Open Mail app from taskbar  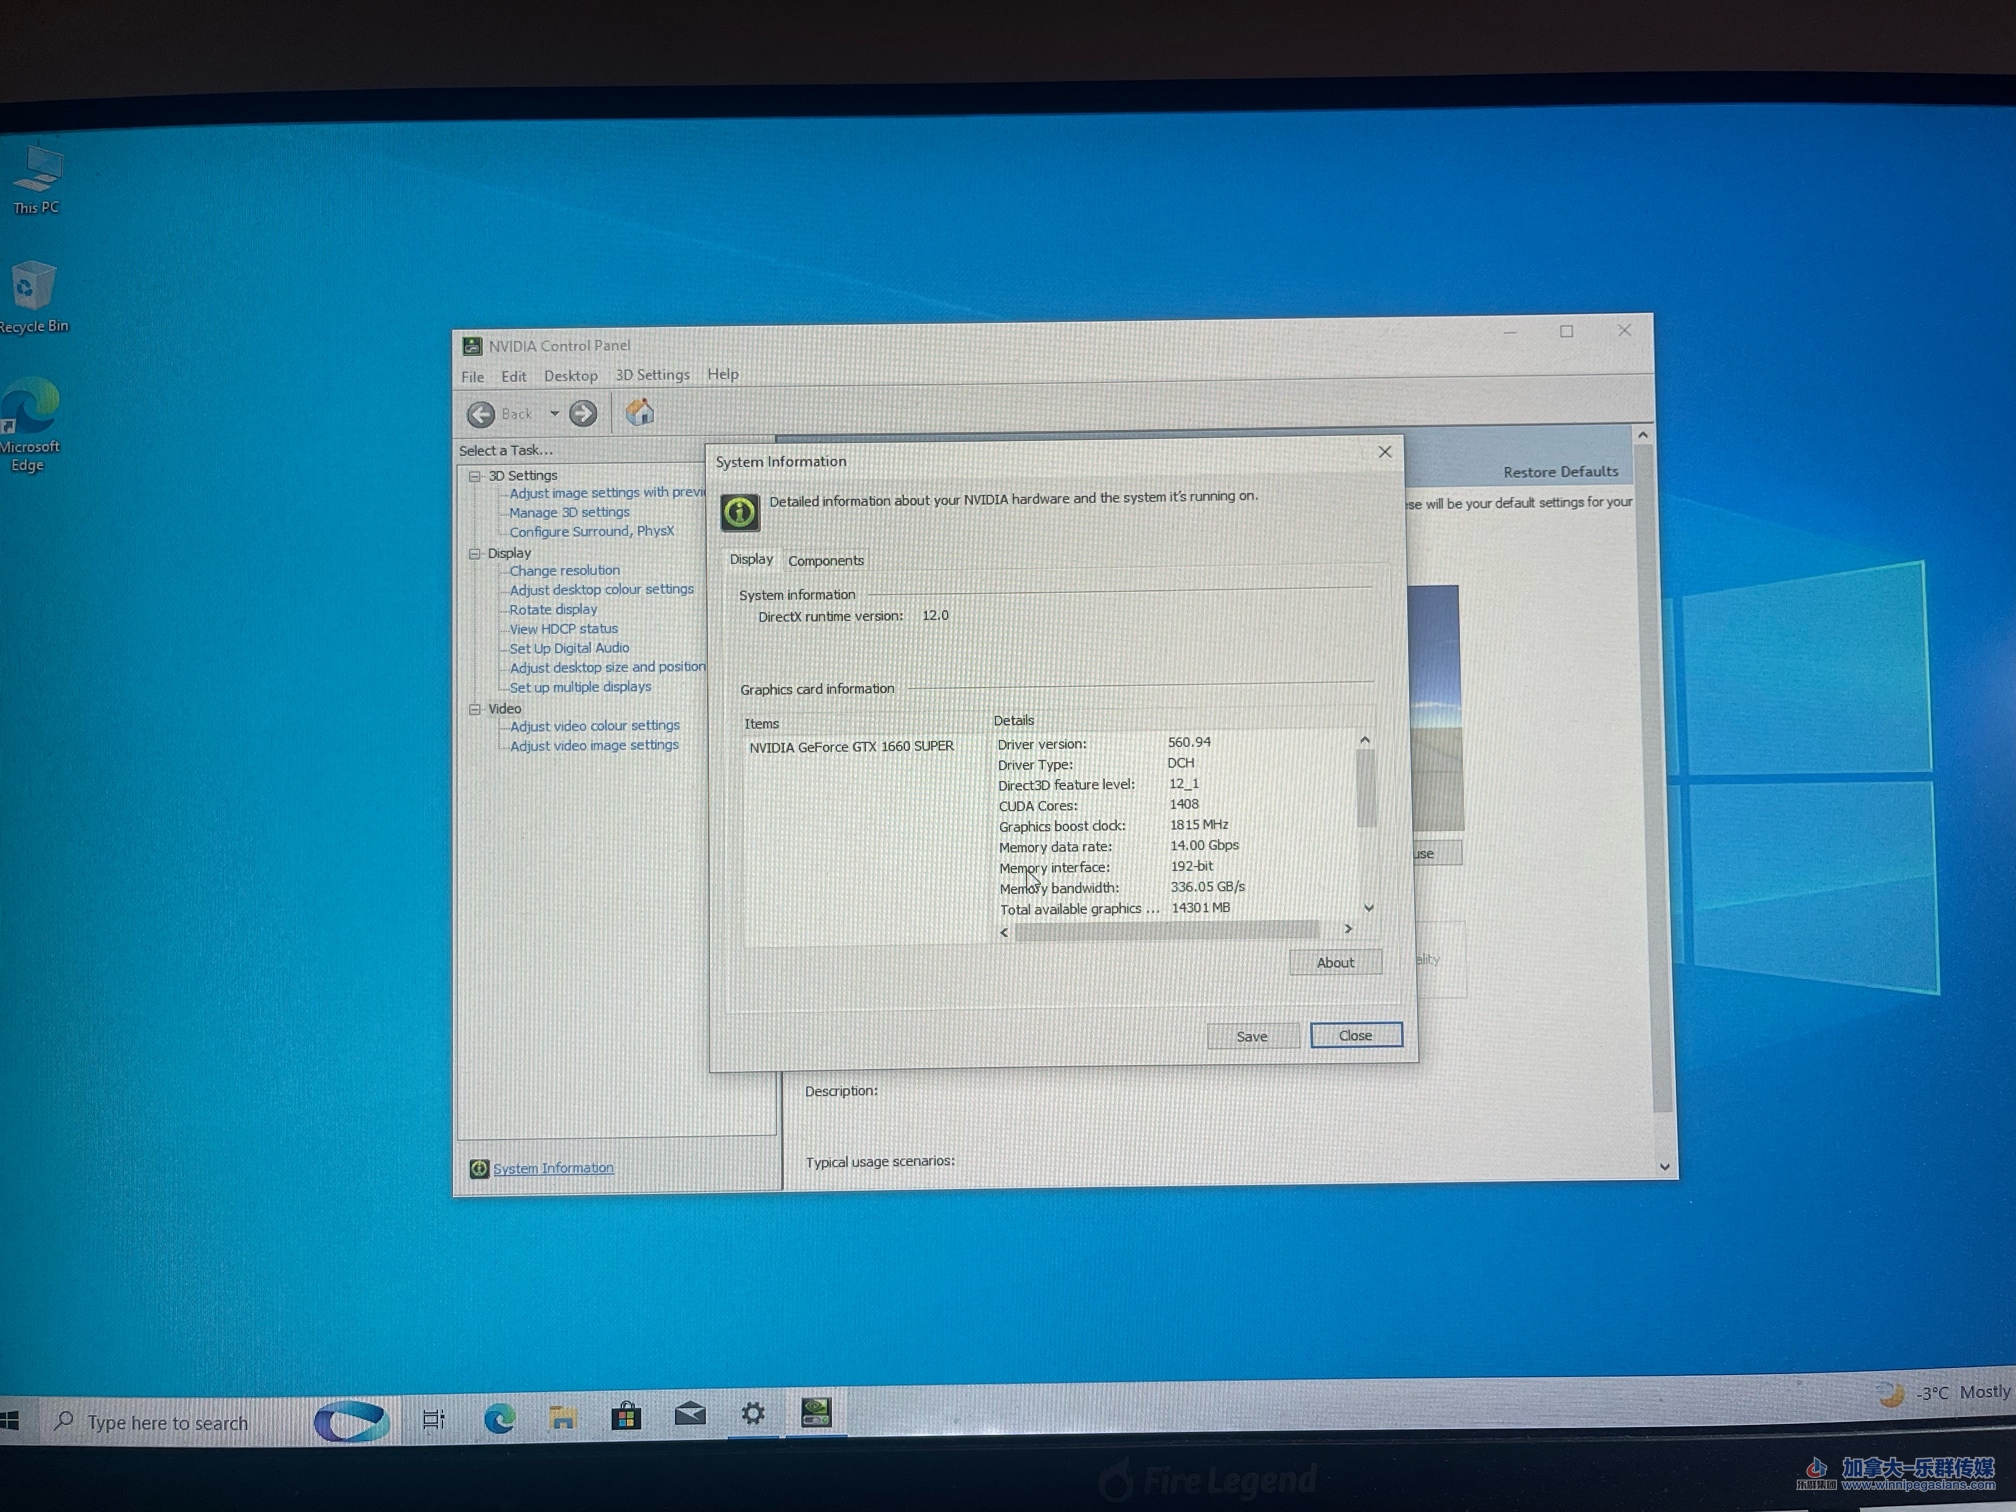coord(690,1414)
